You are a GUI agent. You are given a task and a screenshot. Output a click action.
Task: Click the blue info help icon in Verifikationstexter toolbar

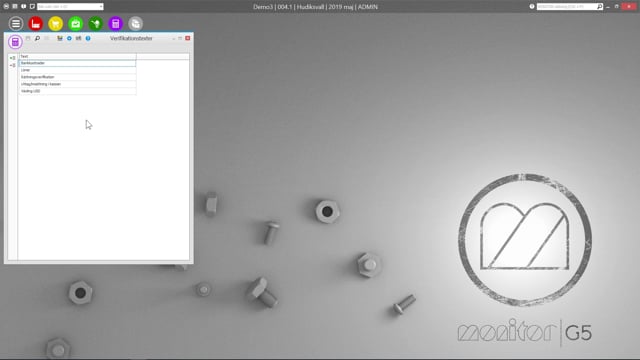(x=88, y=38)
